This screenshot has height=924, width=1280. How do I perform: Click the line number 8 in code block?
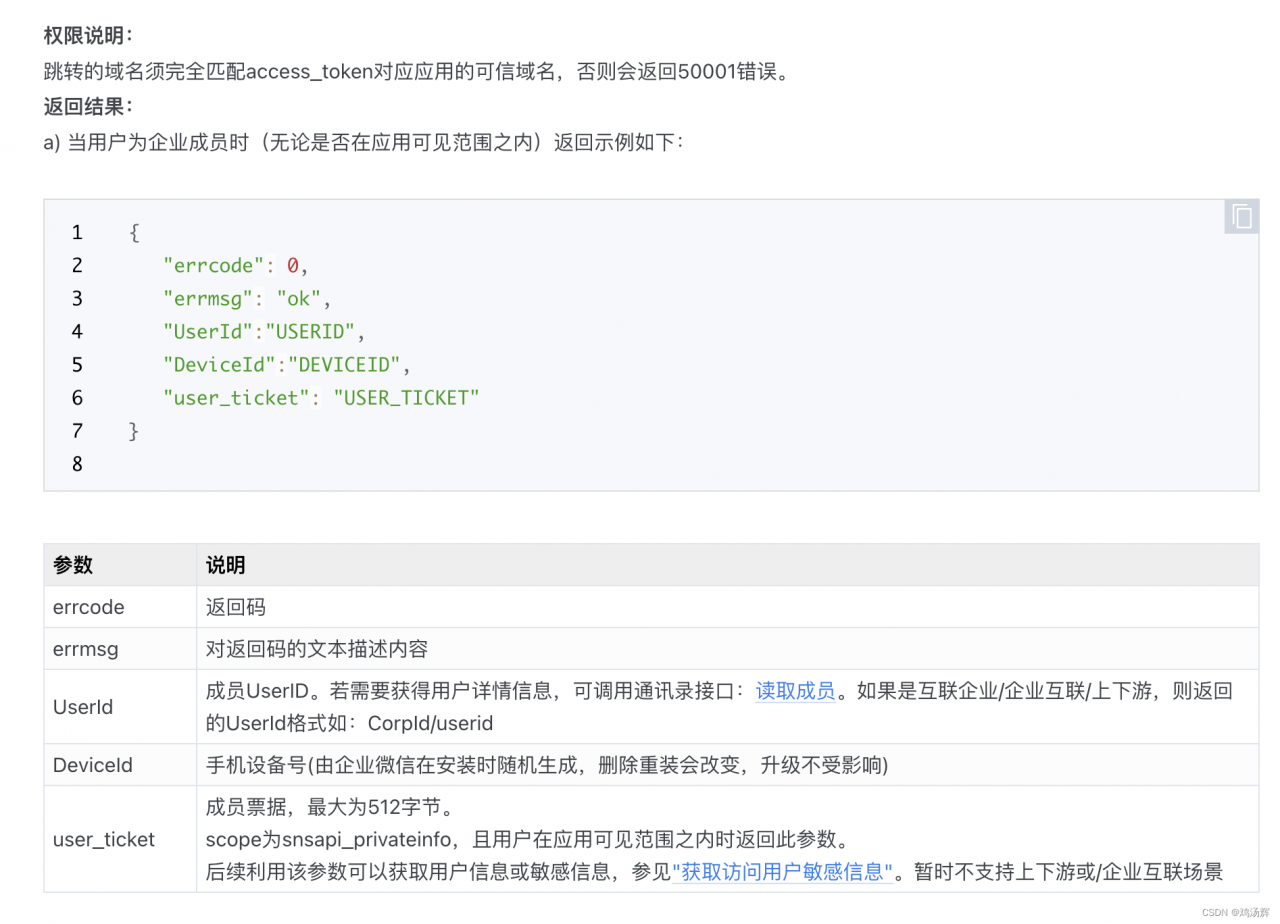point(77,464)
